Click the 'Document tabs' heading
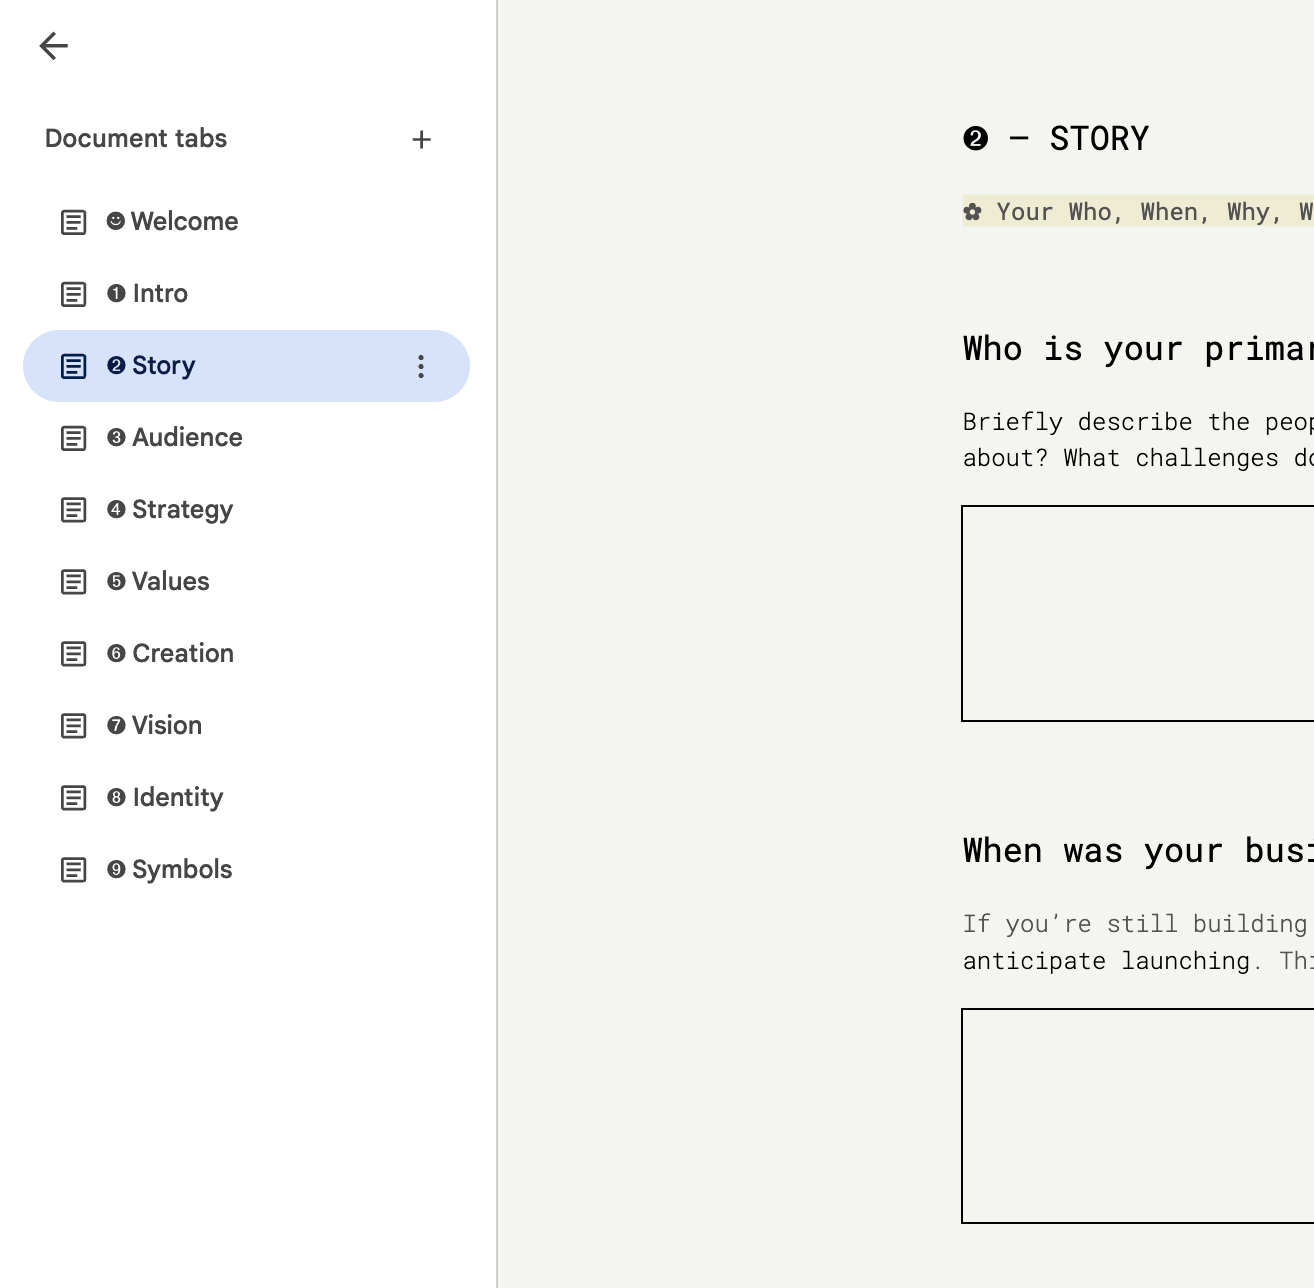Screen dimensions: 1314x1288 [x=136, y=139]
